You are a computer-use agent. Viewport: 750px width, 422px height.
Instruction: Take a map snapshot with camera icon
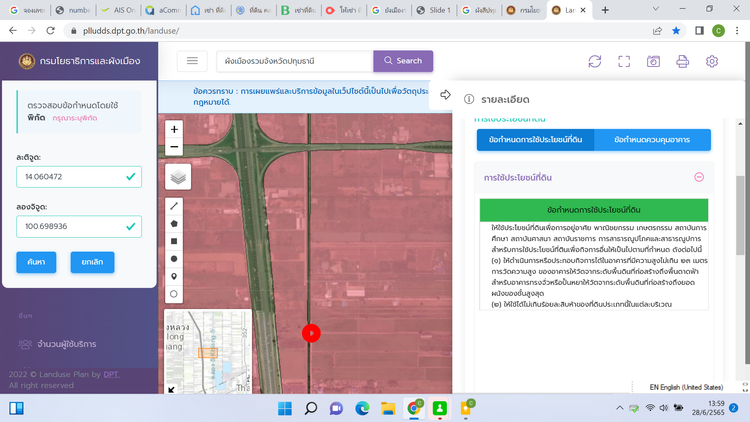653,61
